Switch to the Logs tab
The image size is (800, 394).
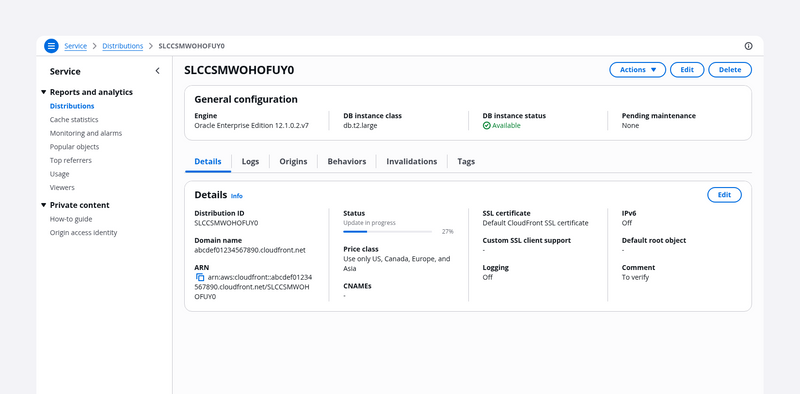pos(250,161)
